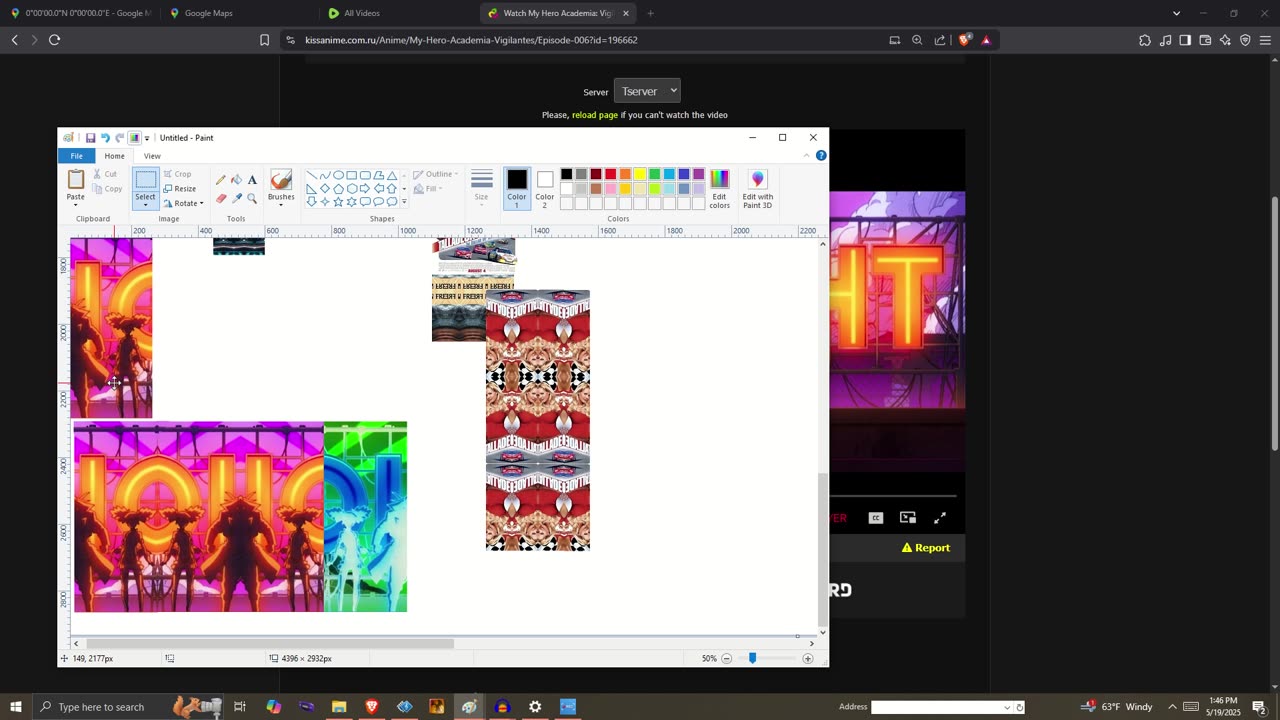Open Paint Help with the question mark icon
1280x720 pixels.
(x=821, y=156)
